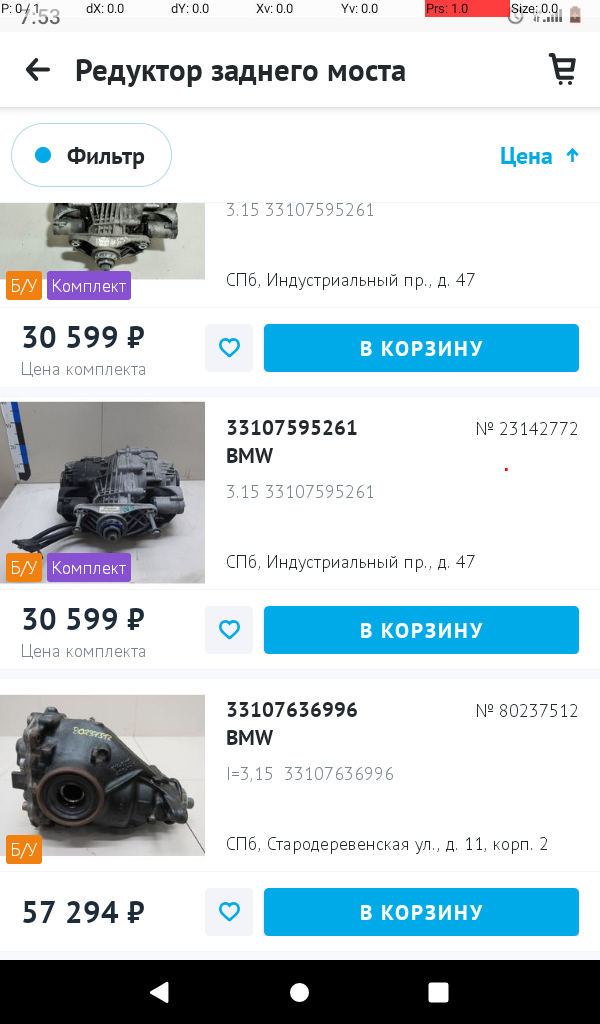Open listing title 33107636996 BMW
The image size is (600, 1024).
(x=291, y=724)
